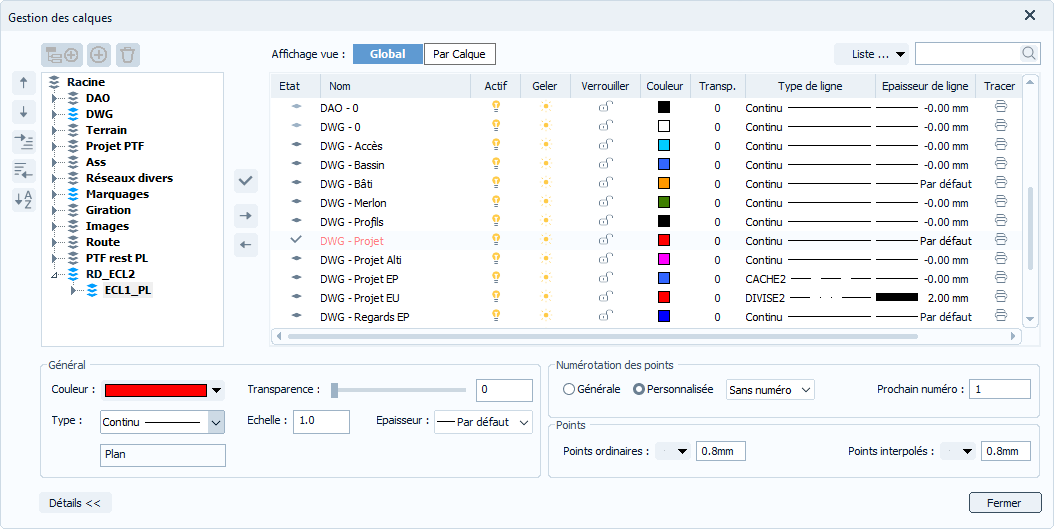Toggle freeze sun for DWG - Accès
The width and height of the screenshot is (1054, 529).
(545, 145)
